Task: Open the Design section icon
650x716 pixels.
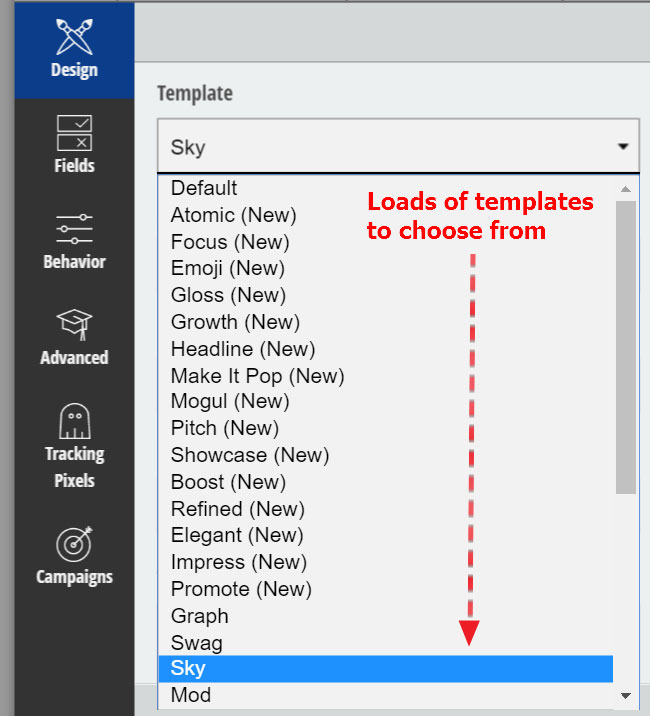Action: [x=74, y=36]
